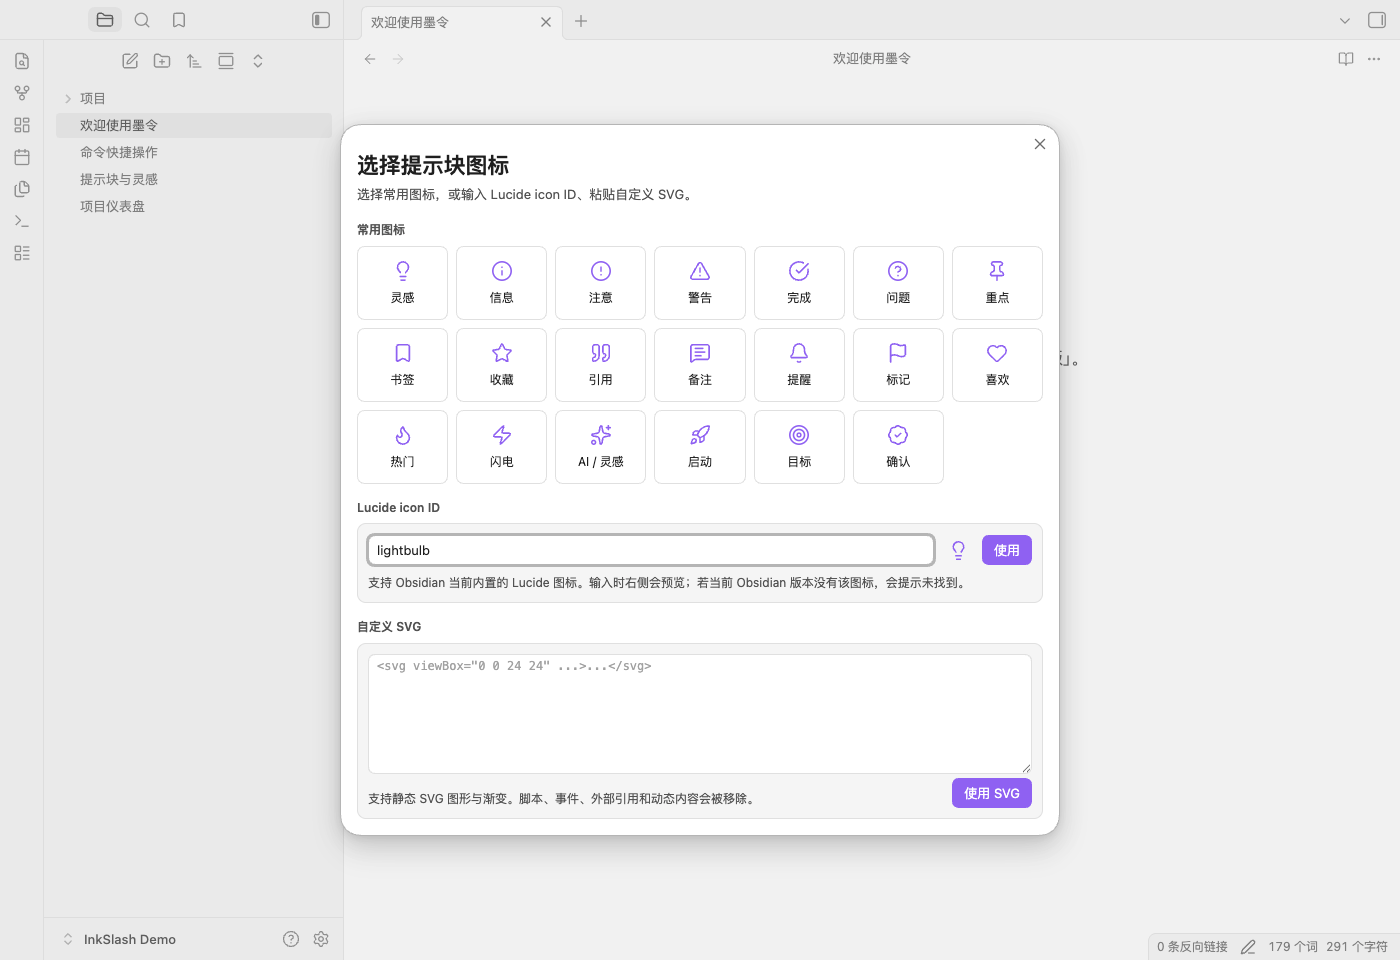
Task: Choose the 书签 bookmark icon tile
Action: tap(402, 365)
